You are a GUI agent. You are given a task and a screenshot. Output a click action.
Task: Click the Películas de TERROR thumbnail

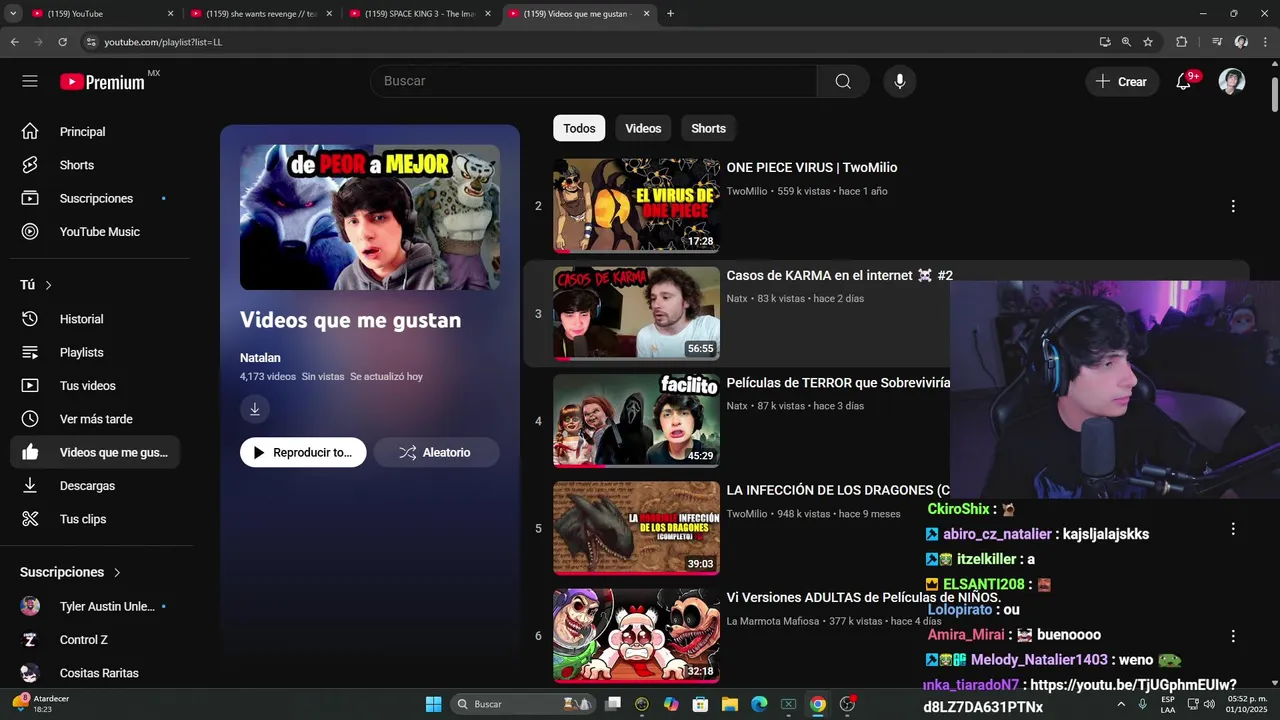(x=636, y=421)
